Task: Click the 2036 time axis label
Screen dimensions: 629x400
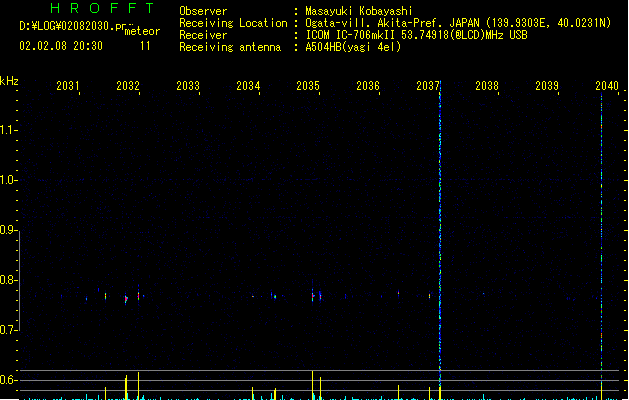Action: click(368, 86)
